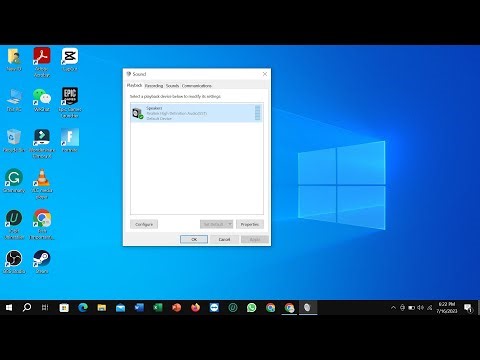Open the Windows Start menu
The height and width of the screenshot is (360, 480).
click(9, 307)
